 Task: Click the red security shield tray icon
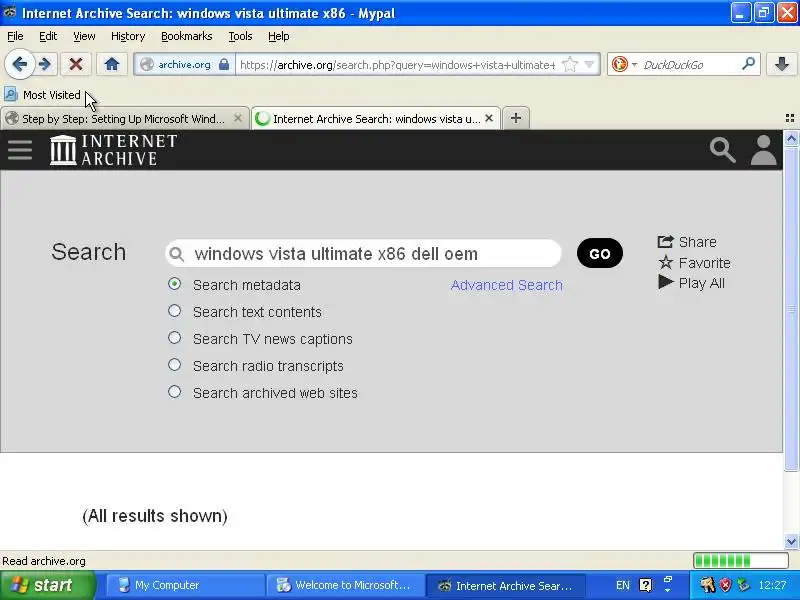pyautogui.click(x=726, y=585)
